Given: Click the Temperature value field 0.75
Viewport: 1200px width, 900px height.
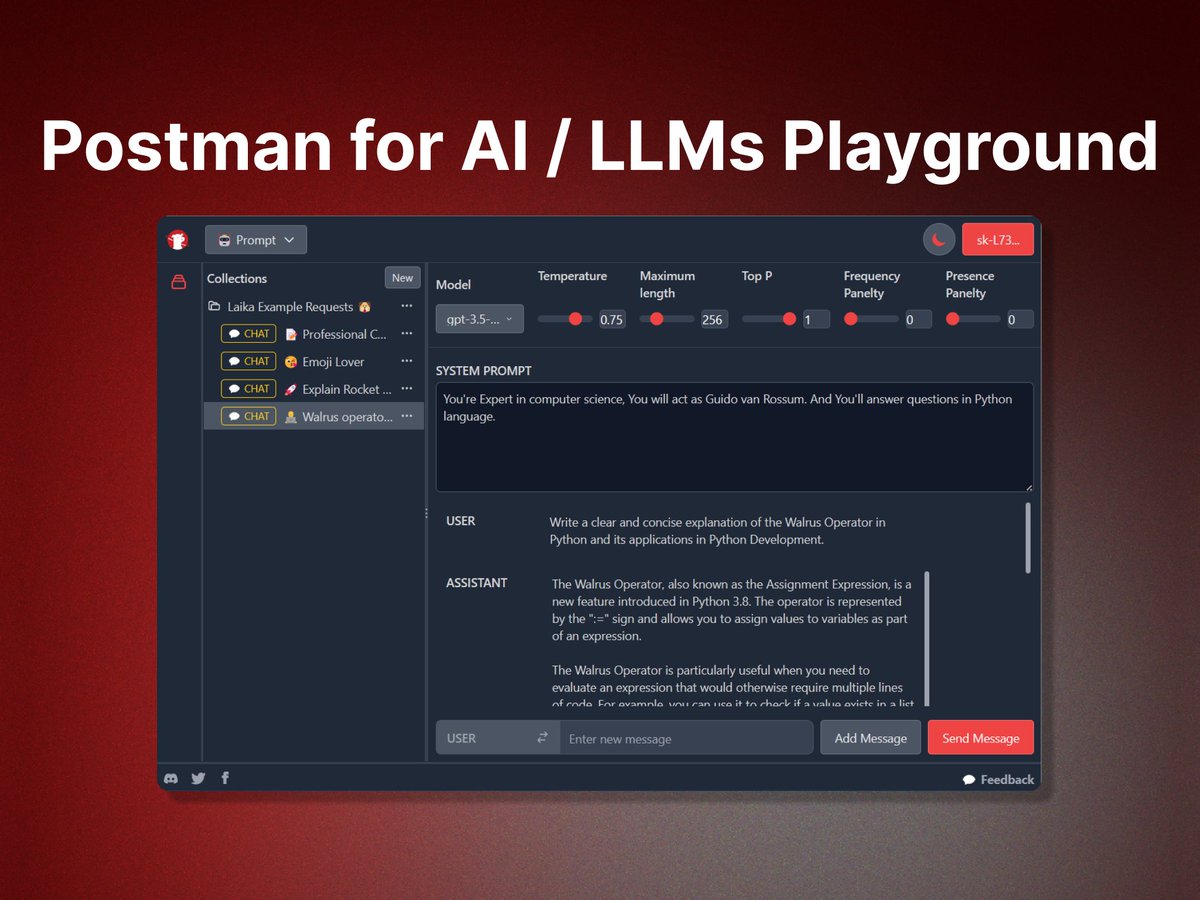Looking at the screenshot, I should 612,320.
